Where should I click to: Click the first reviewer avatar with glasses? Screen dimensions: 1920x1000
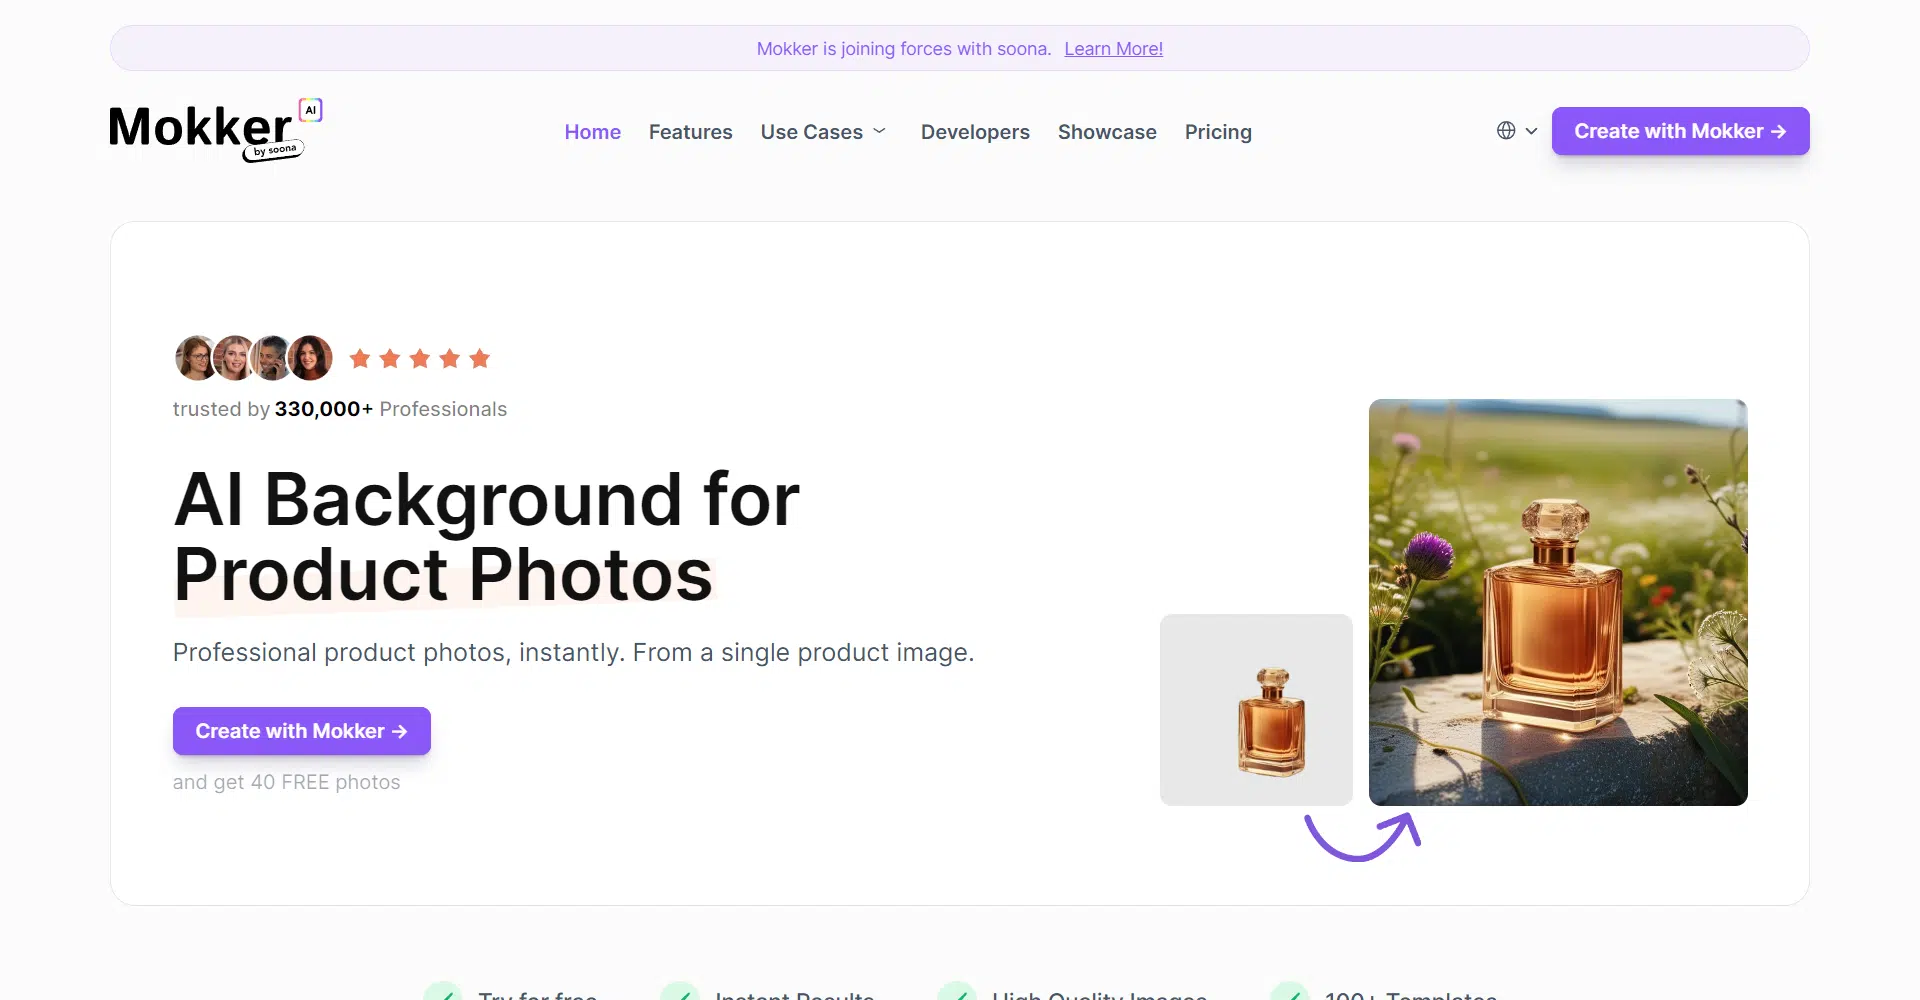tap(195, 358)
